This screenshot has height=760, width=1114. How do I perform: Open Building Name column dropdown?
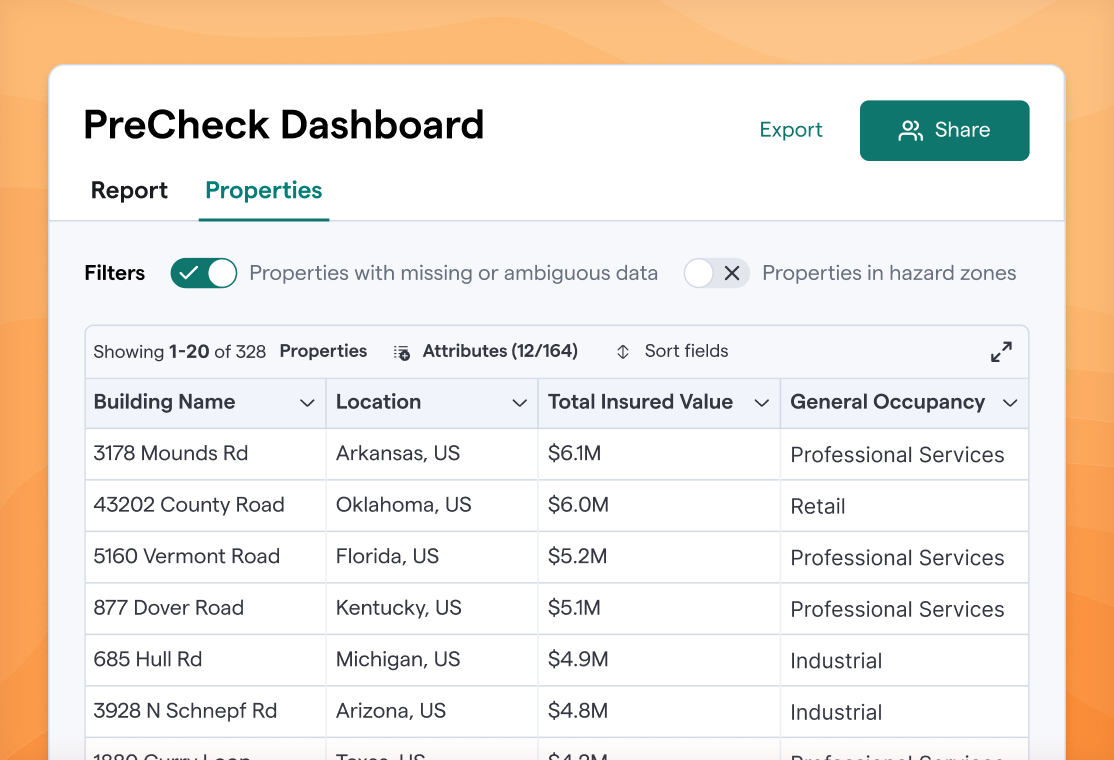click(307, 403)
